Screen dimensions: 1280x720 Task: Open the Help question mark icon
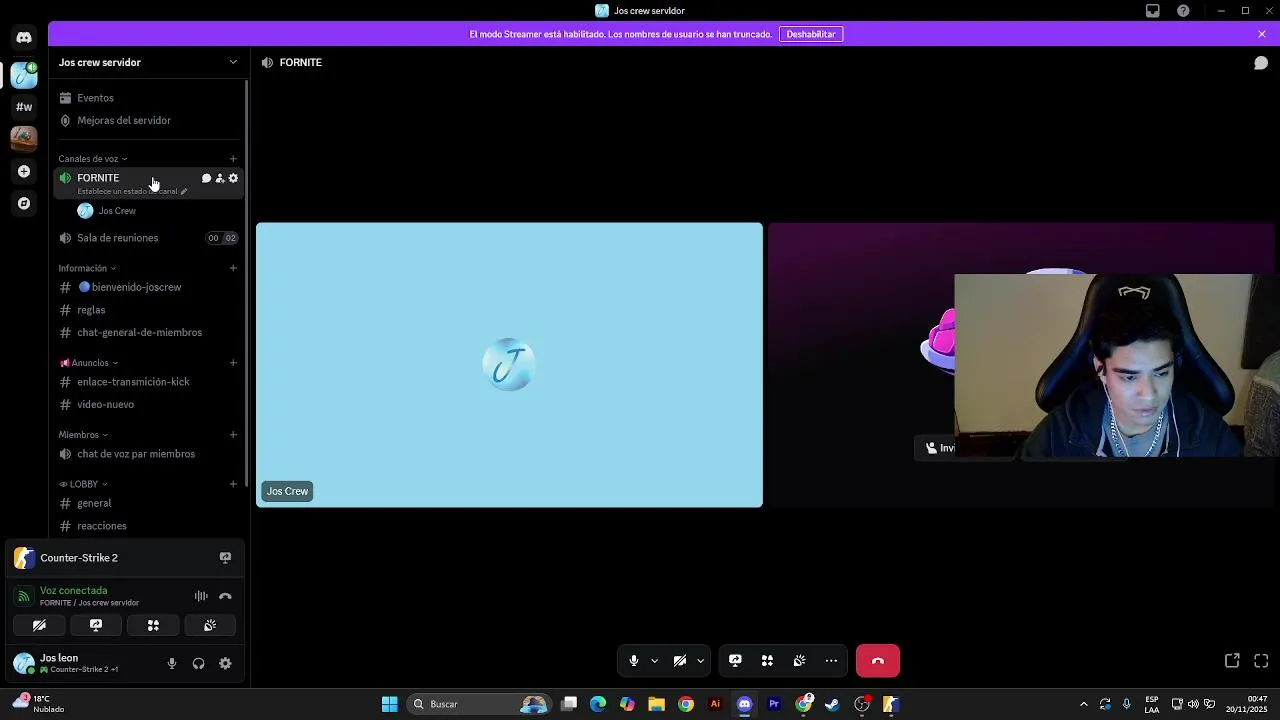1184,11
